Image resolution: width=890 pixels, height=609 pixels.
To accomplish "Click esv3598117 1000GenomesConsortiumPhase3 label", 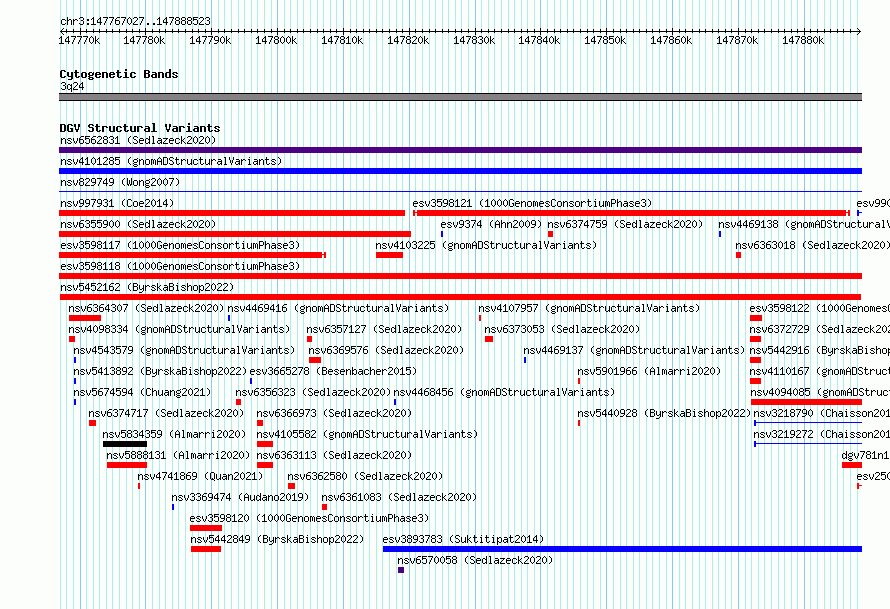I will point(180,245).
